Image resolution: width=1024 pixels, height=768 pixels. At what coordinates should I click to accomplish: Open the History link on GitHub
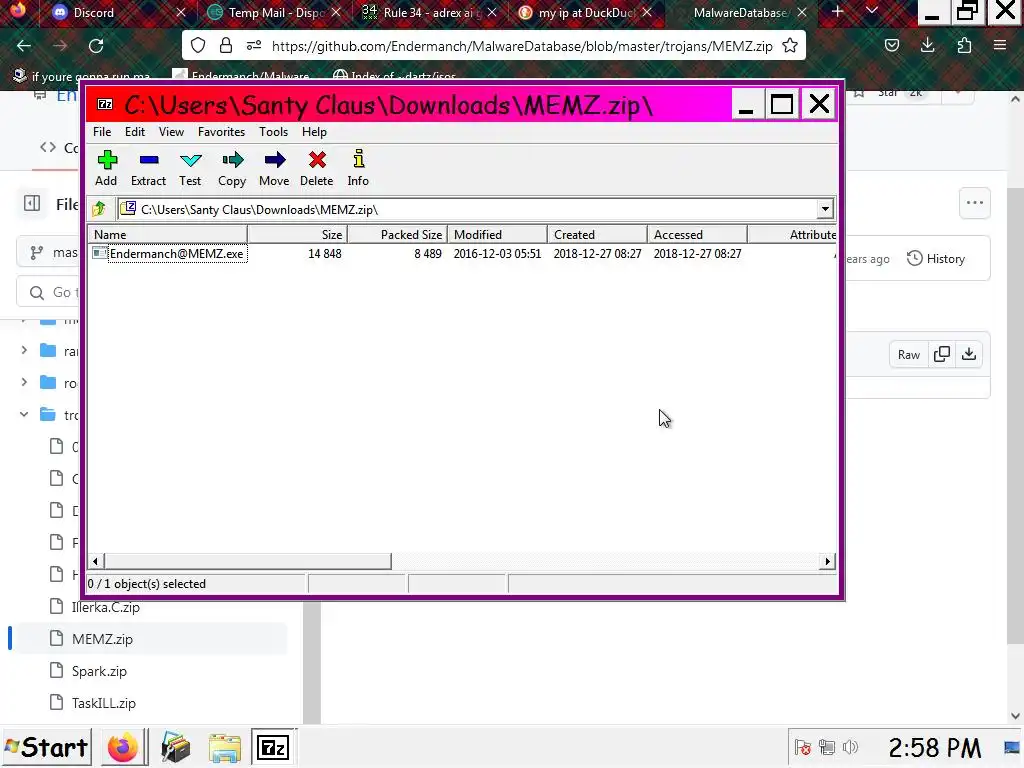coord(936,259)
